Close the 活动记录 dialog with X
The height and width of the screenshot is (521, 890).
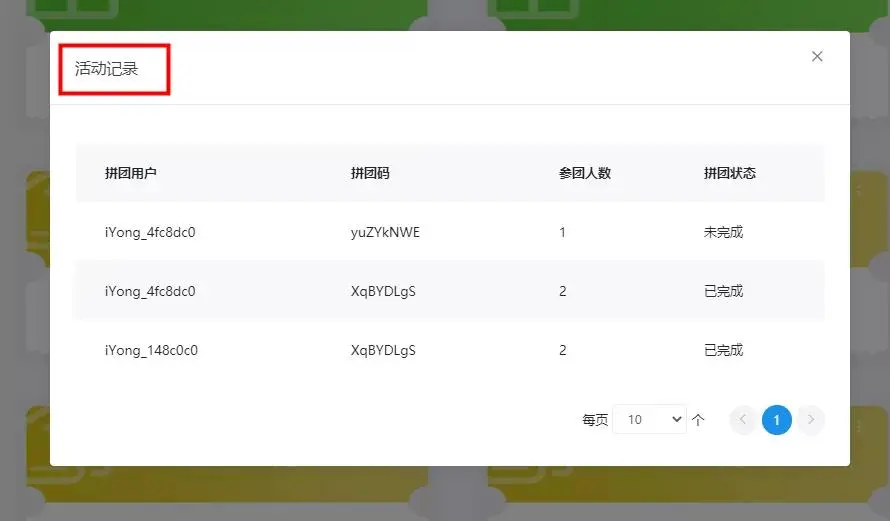[817, 57]
